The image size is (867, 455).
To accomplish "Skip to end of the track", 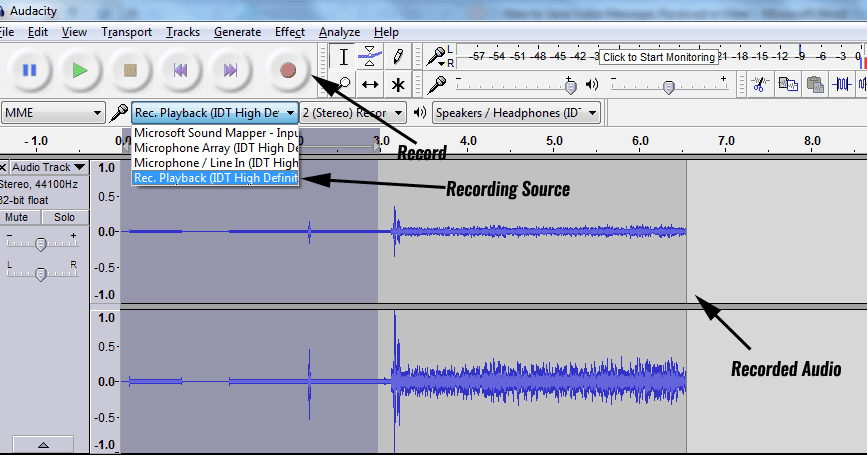I will pos(231,70).
